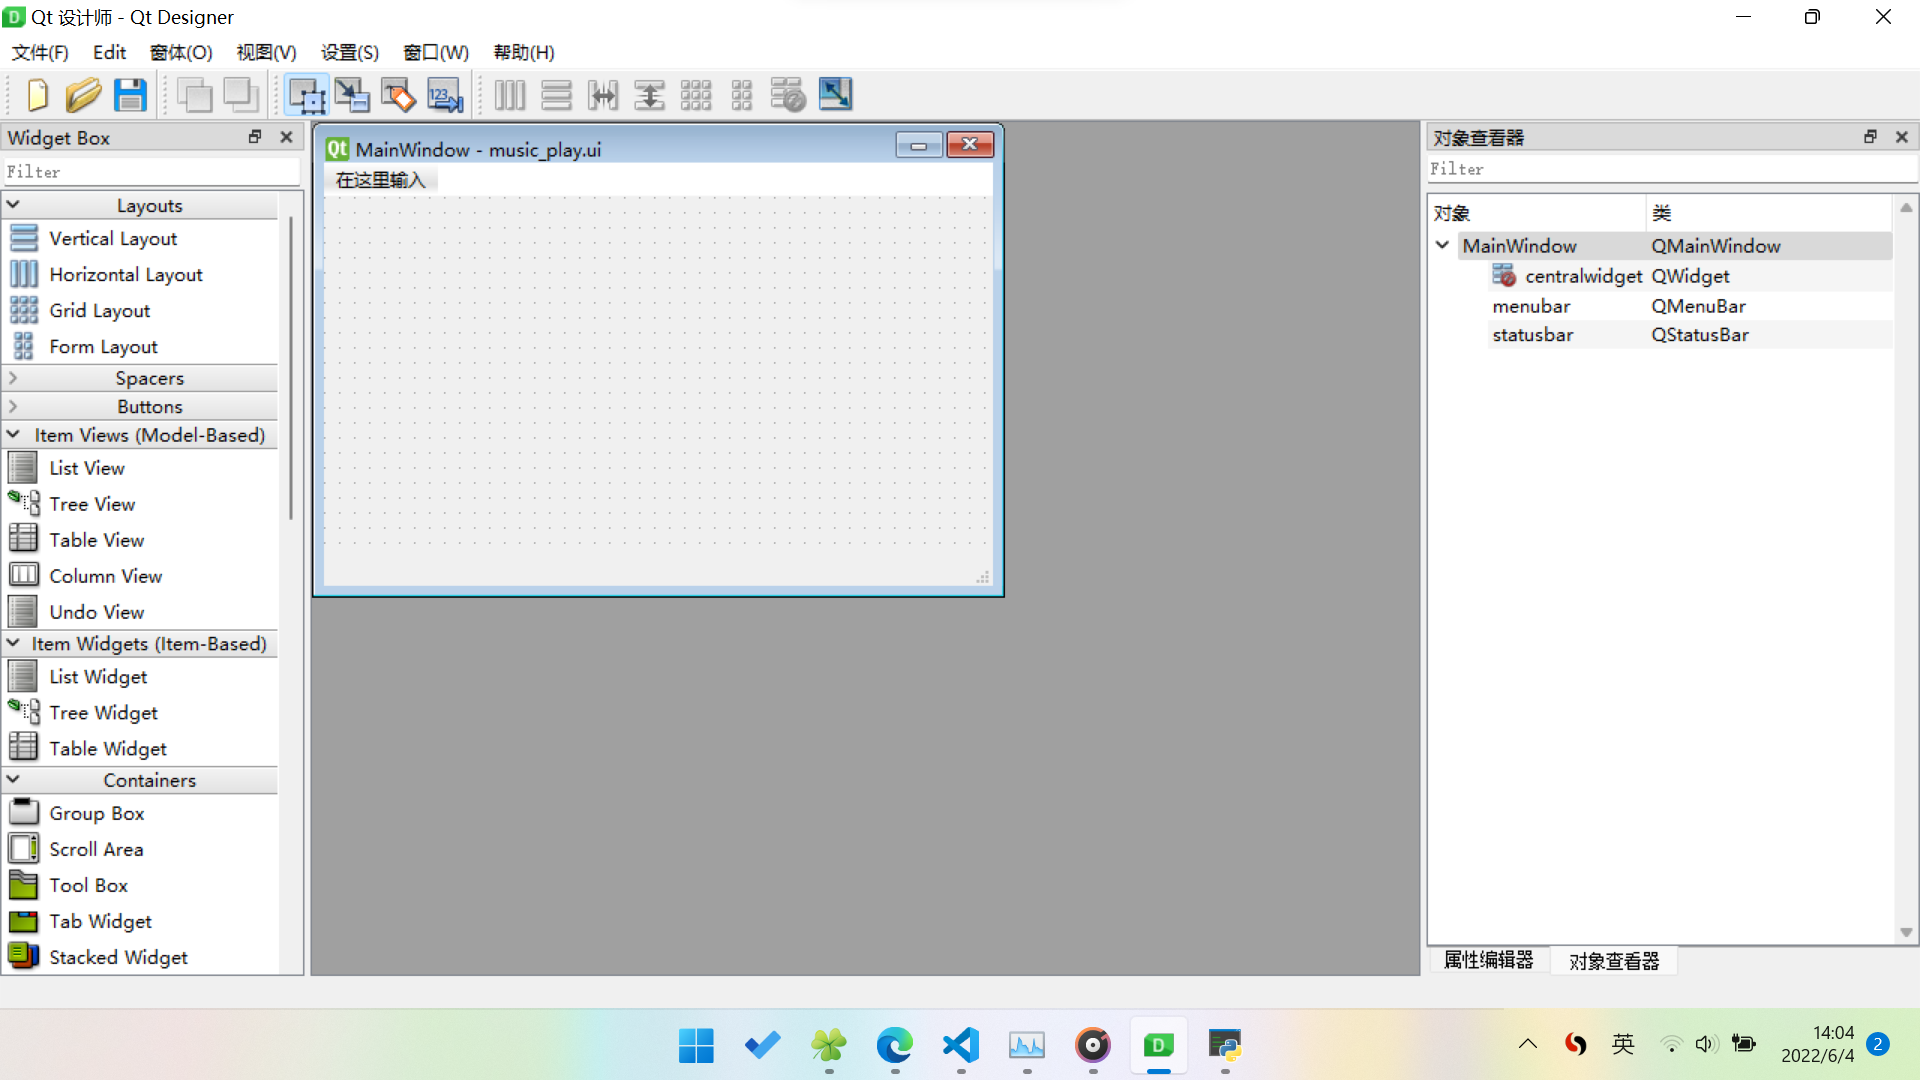Float the Object Inspector panel

coord(1870,137)
